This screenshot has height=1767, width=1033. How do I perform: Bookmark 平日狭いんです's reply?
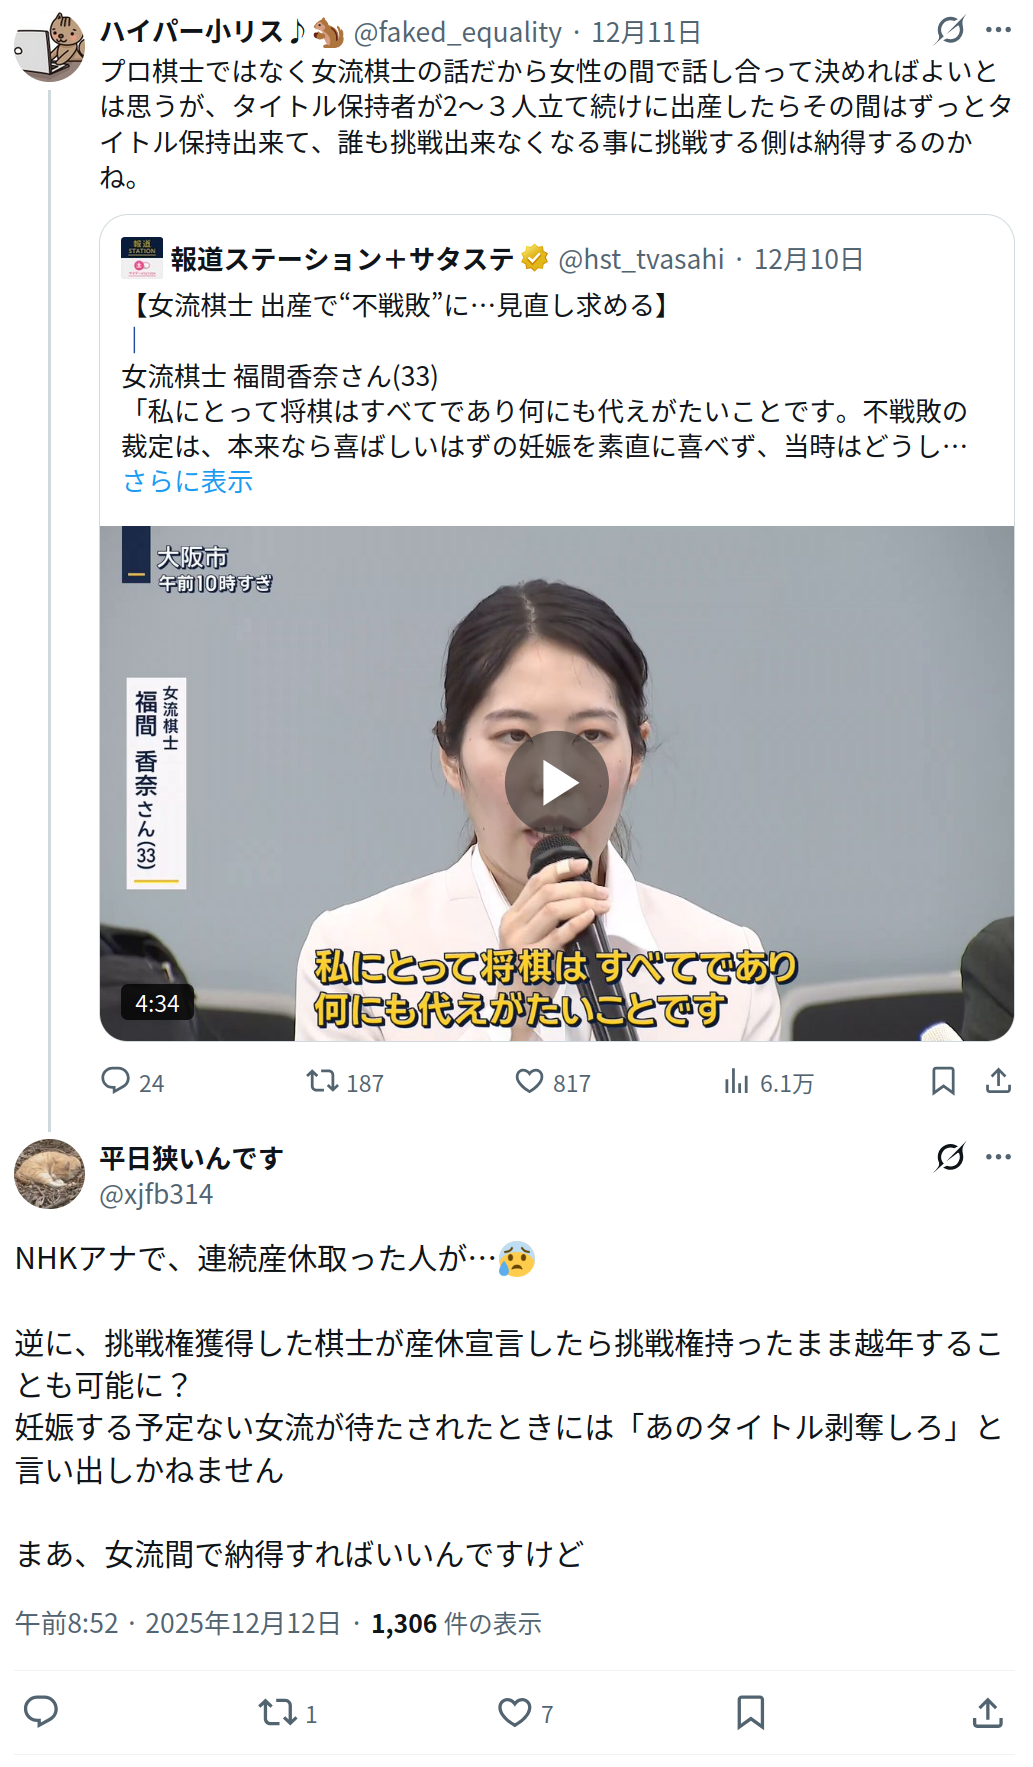click(750, 1712)
